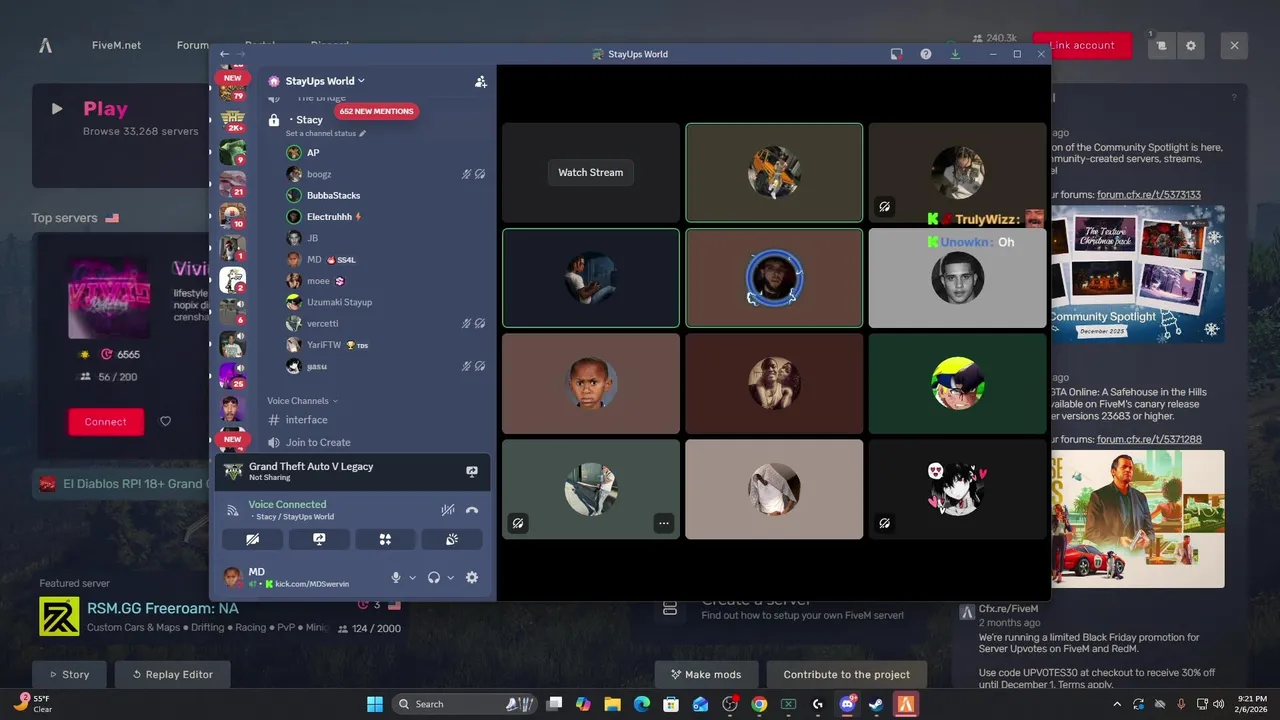The width and height of the screenshot is (1280, 720).
Task: Click the Play card in FiveM
Action: coord(121,135)
